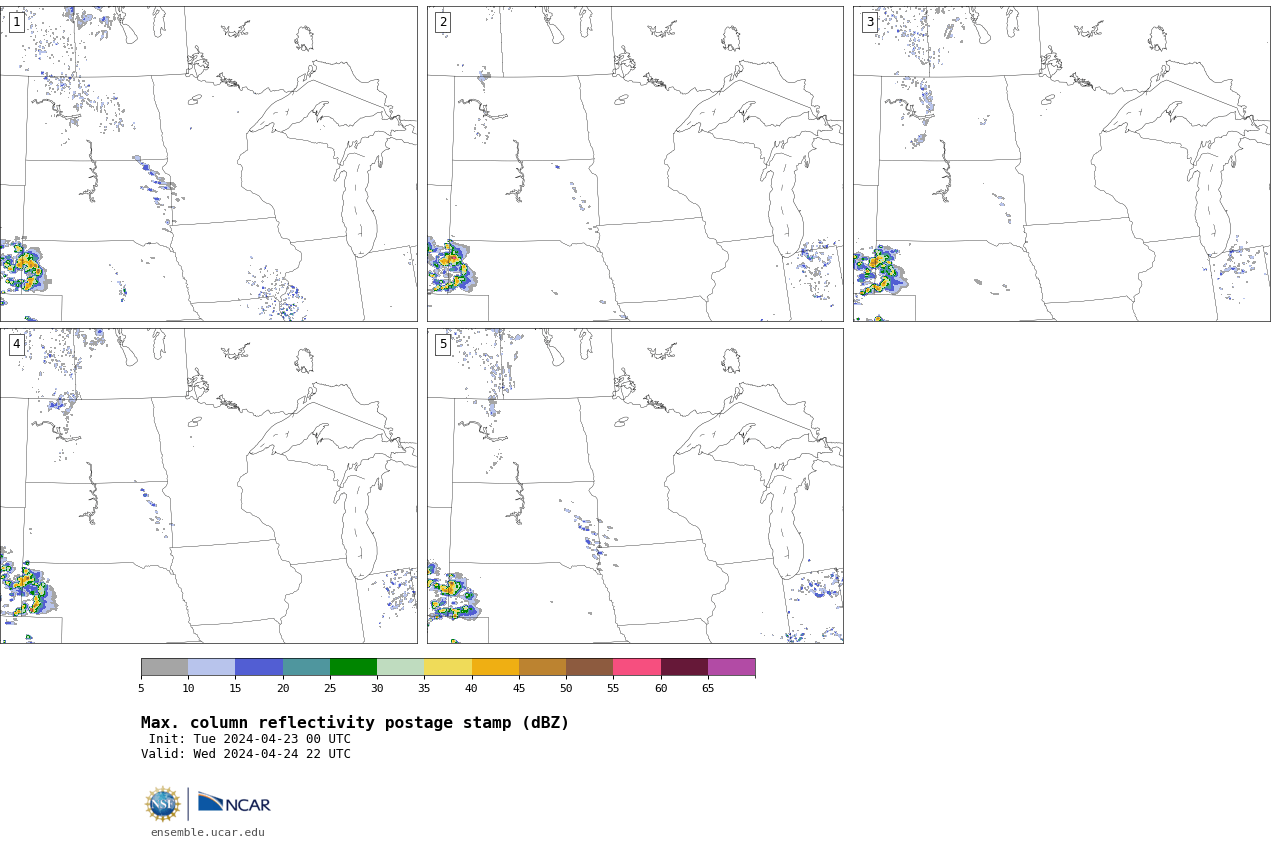Click the colorbar tick label 35
The image size is (1280, 844).
[424, 688]
